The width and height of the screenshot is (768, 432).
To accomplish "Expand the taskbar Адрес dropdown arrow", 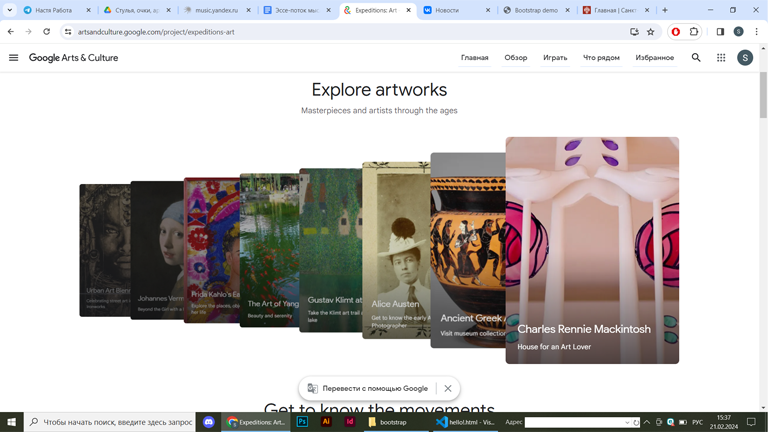I will [x=627, y=422].
